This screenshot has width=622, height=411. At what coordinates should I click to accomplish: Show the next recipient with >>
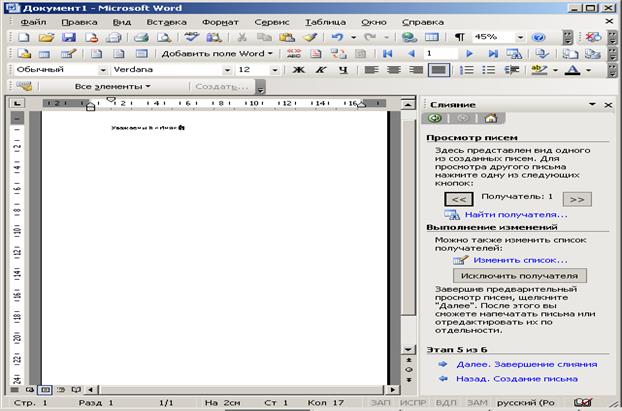[577, 199]
